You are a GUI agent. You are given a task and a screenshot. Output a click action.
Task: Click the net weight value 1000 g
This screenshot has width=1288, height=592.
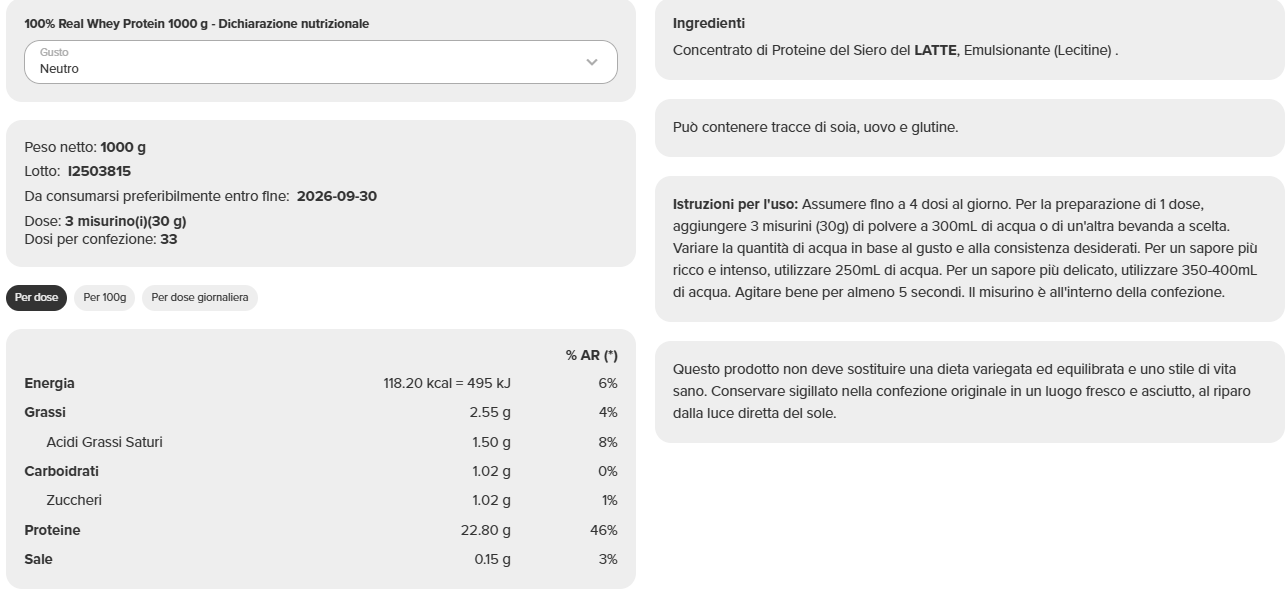pos(123,147)
